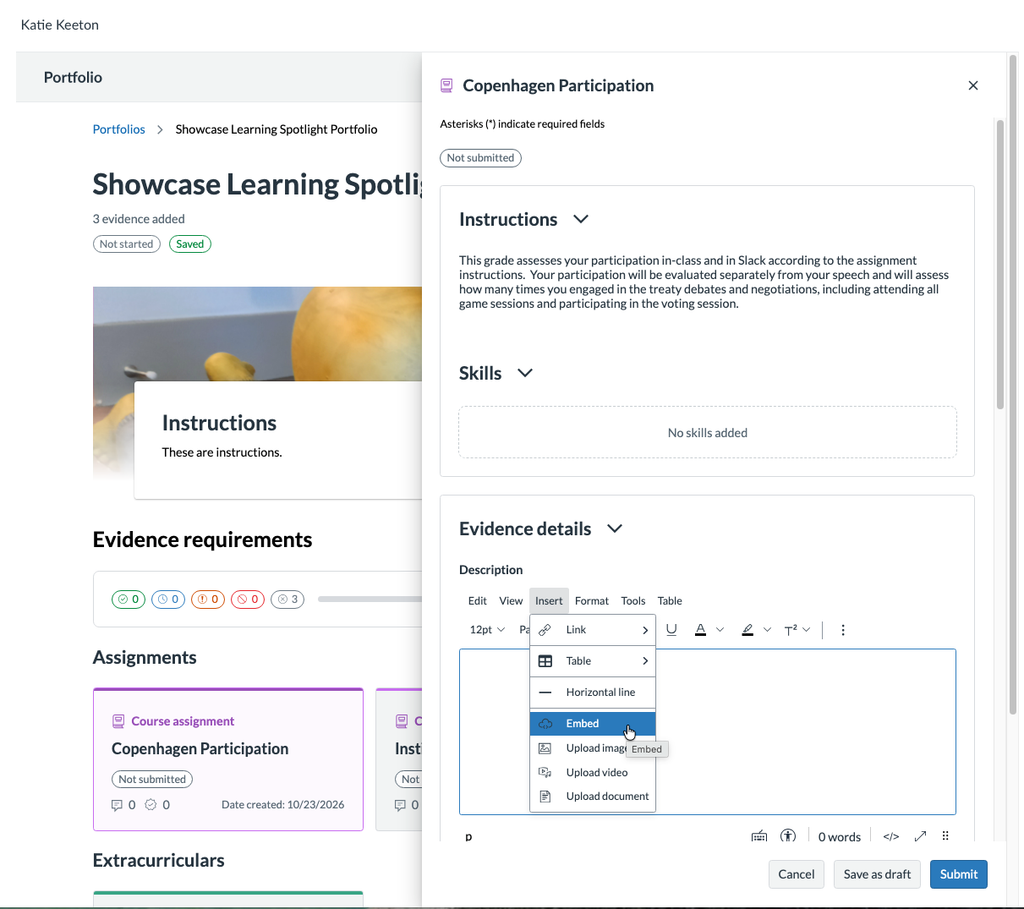Screen dimensions: 1024x909
Task: Open the keyboard shortcuts icon
Action: (x=759, y=836)
